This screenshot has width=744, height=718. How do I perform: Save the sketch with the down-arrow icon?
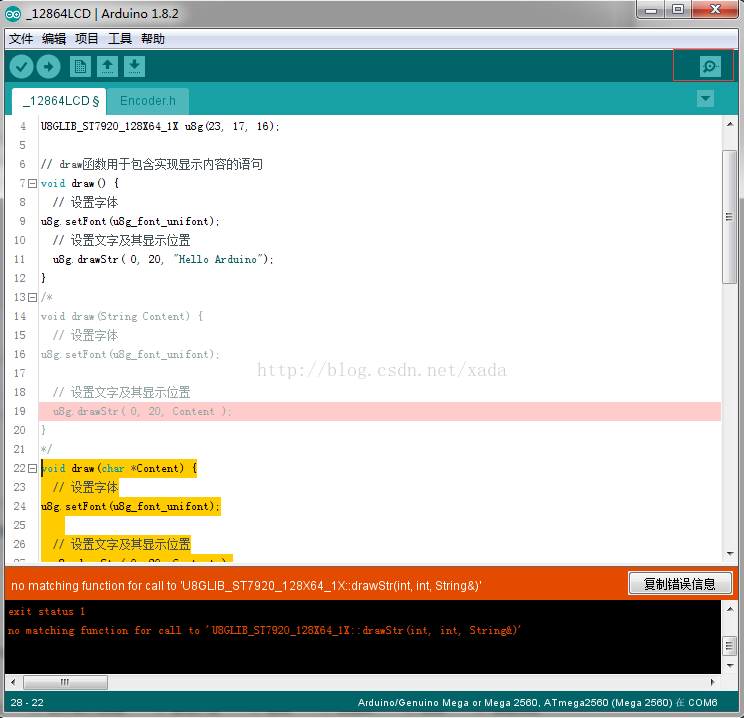point(135,66)
